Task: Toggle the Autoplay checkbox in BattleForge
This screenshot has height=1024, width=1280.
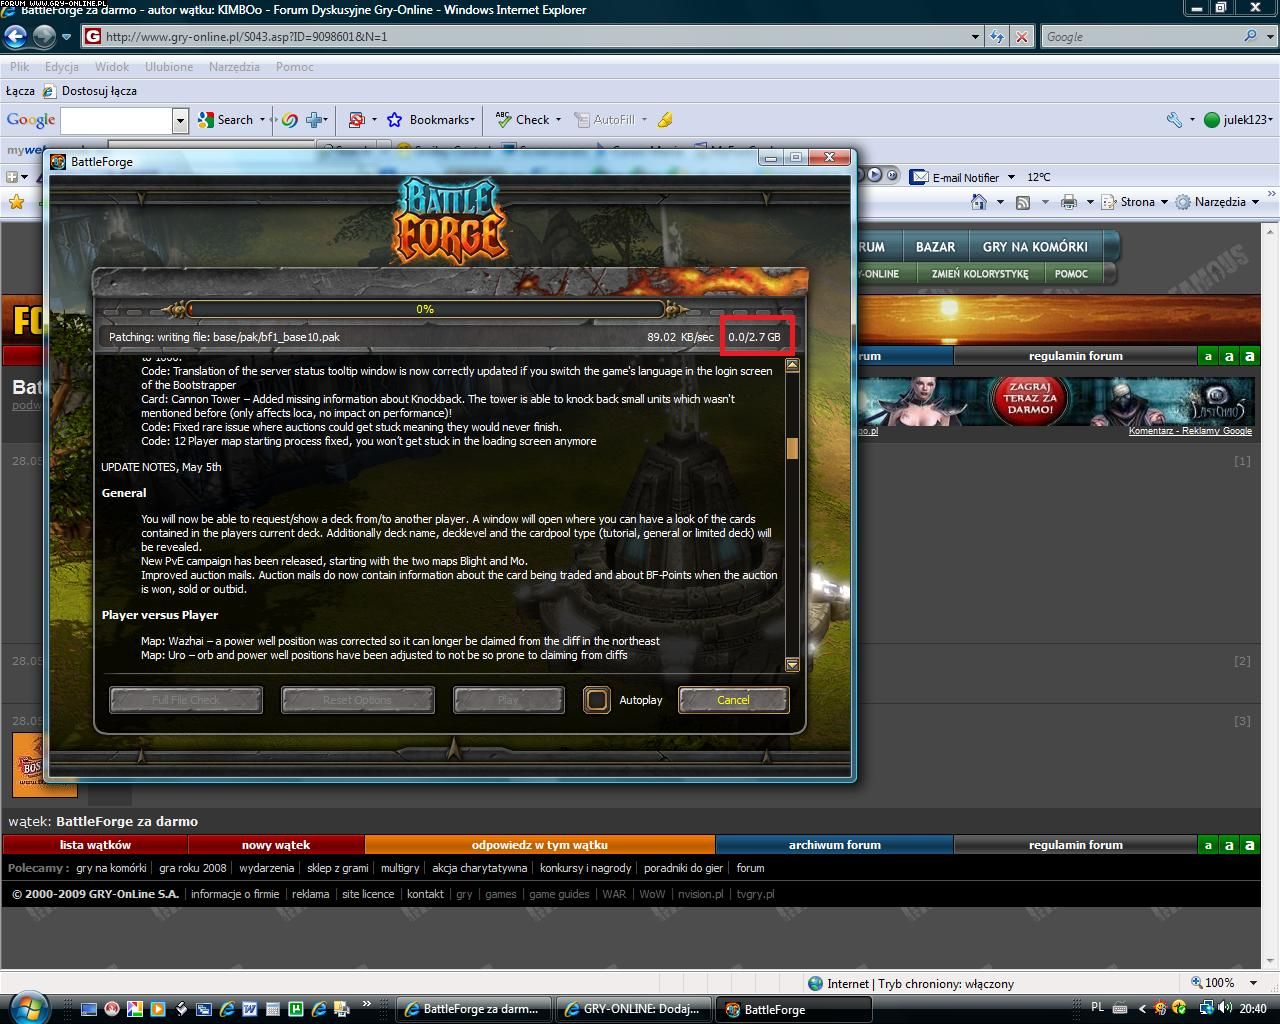Action: click(x=596, y=700)
